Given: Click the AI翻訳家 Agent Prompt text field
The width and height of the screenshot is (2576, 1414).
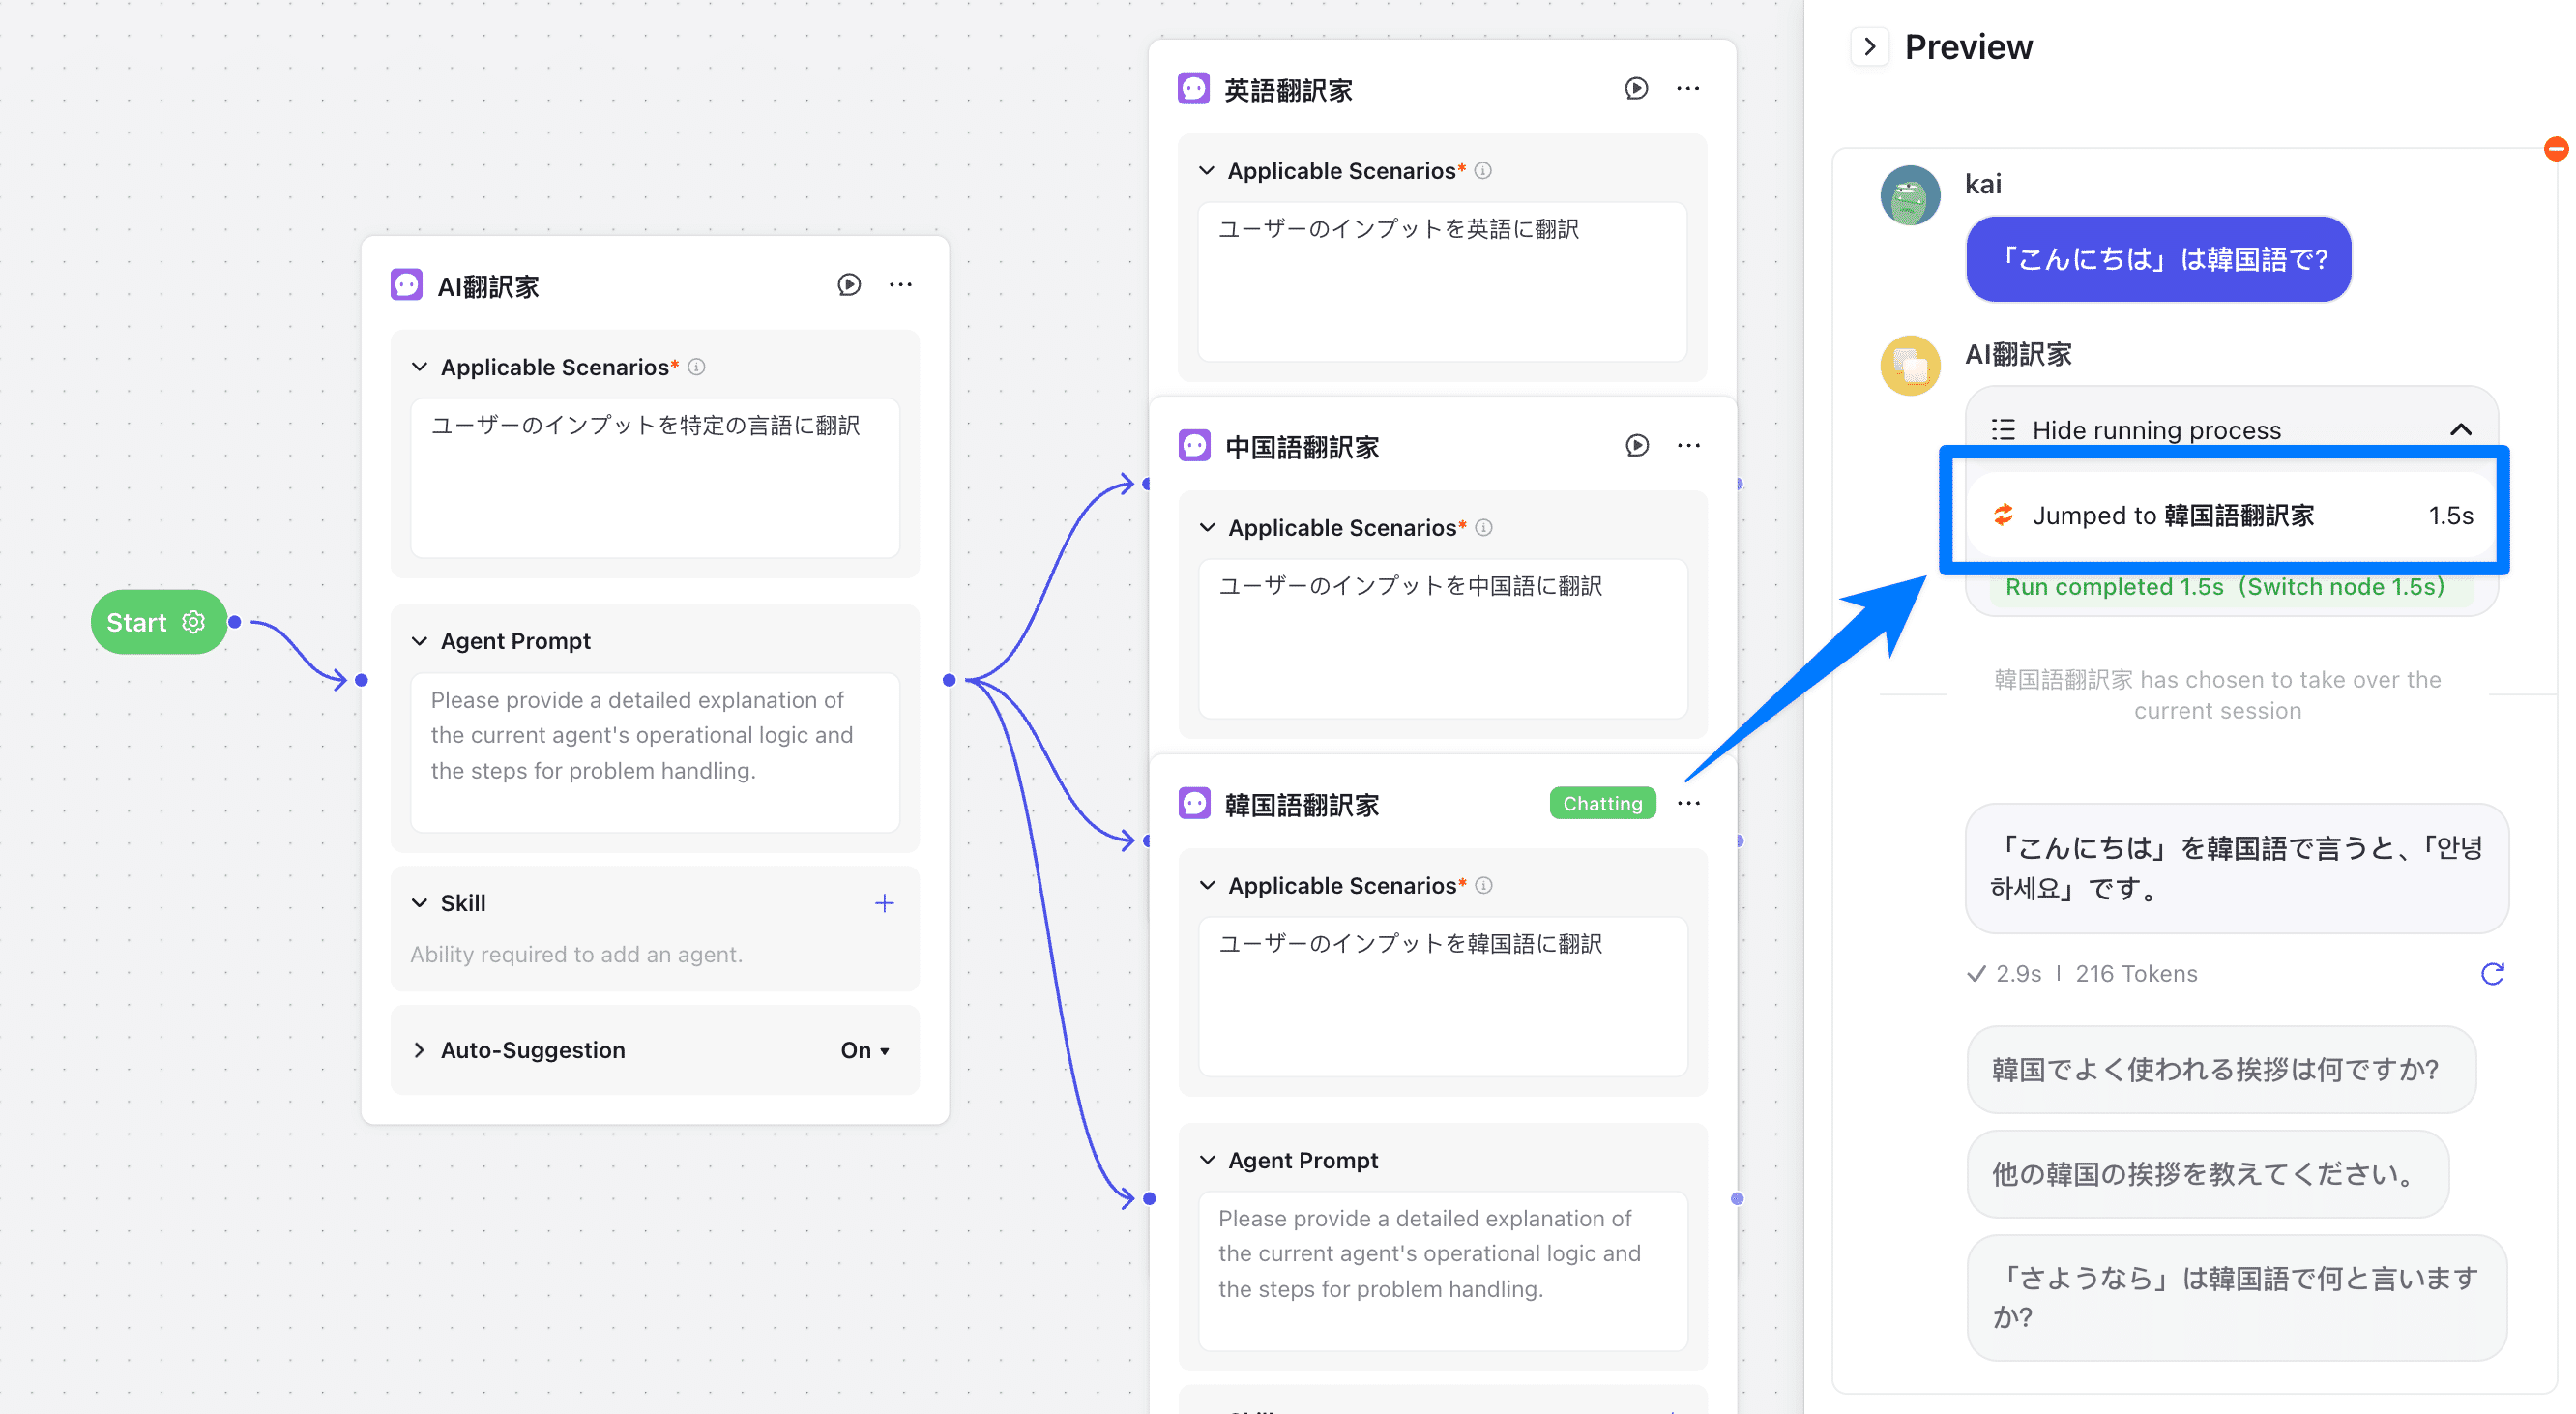Looking at the screenshot, I should click(x=655, y=751).
